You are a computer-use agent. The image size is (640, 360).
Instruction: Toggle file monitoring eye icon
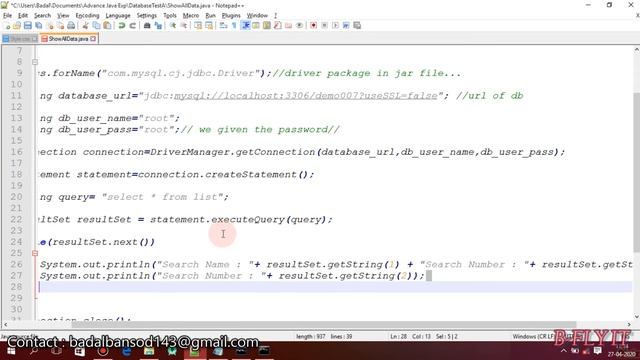pos(299,26)
